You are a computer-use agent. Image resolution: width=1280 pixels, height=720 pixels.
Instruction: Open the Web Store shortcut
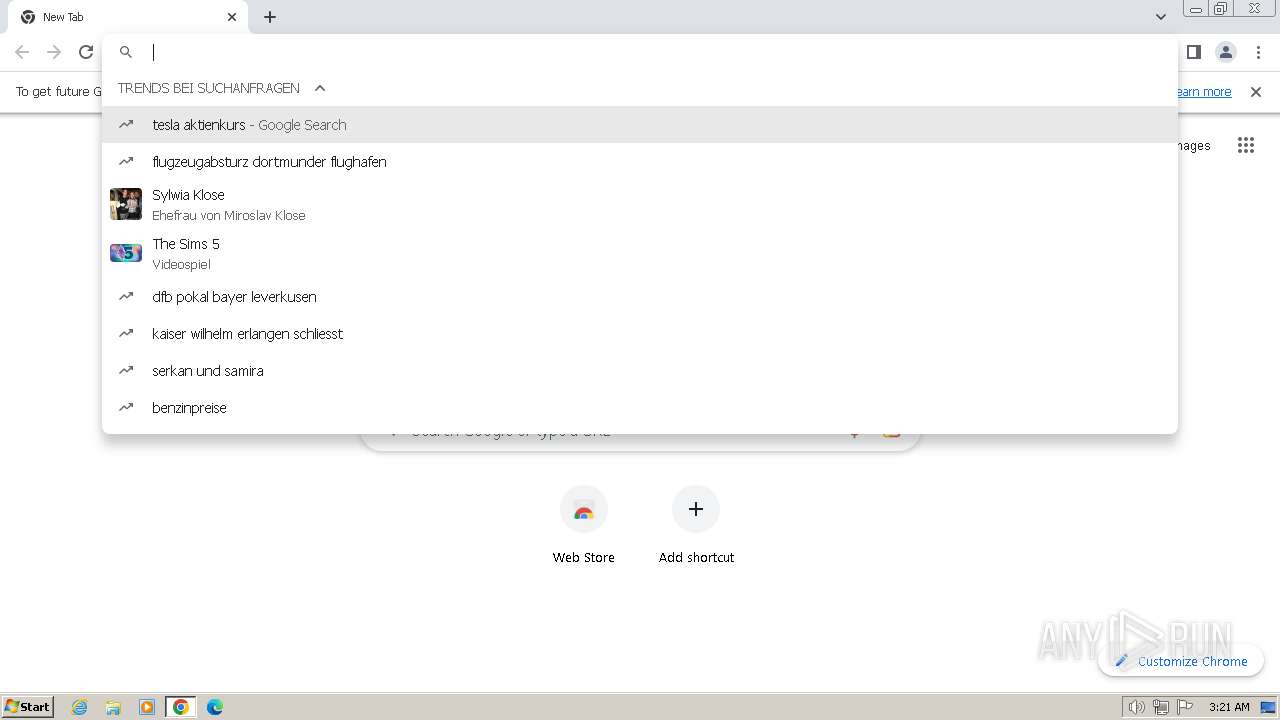click(584, 525)
